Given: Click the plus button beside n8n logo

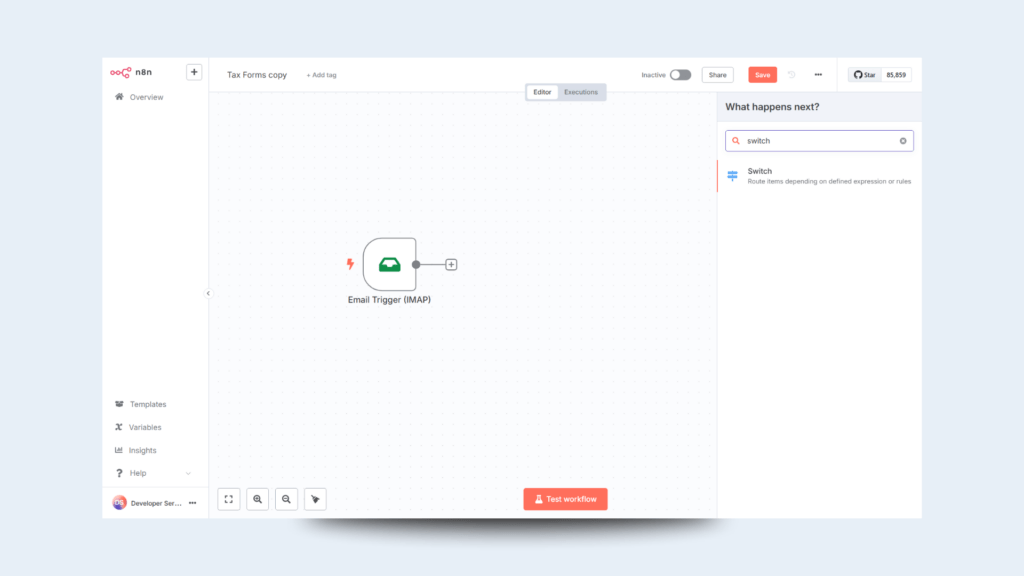Looking at the screenshot, I should (x=194, y=72).
